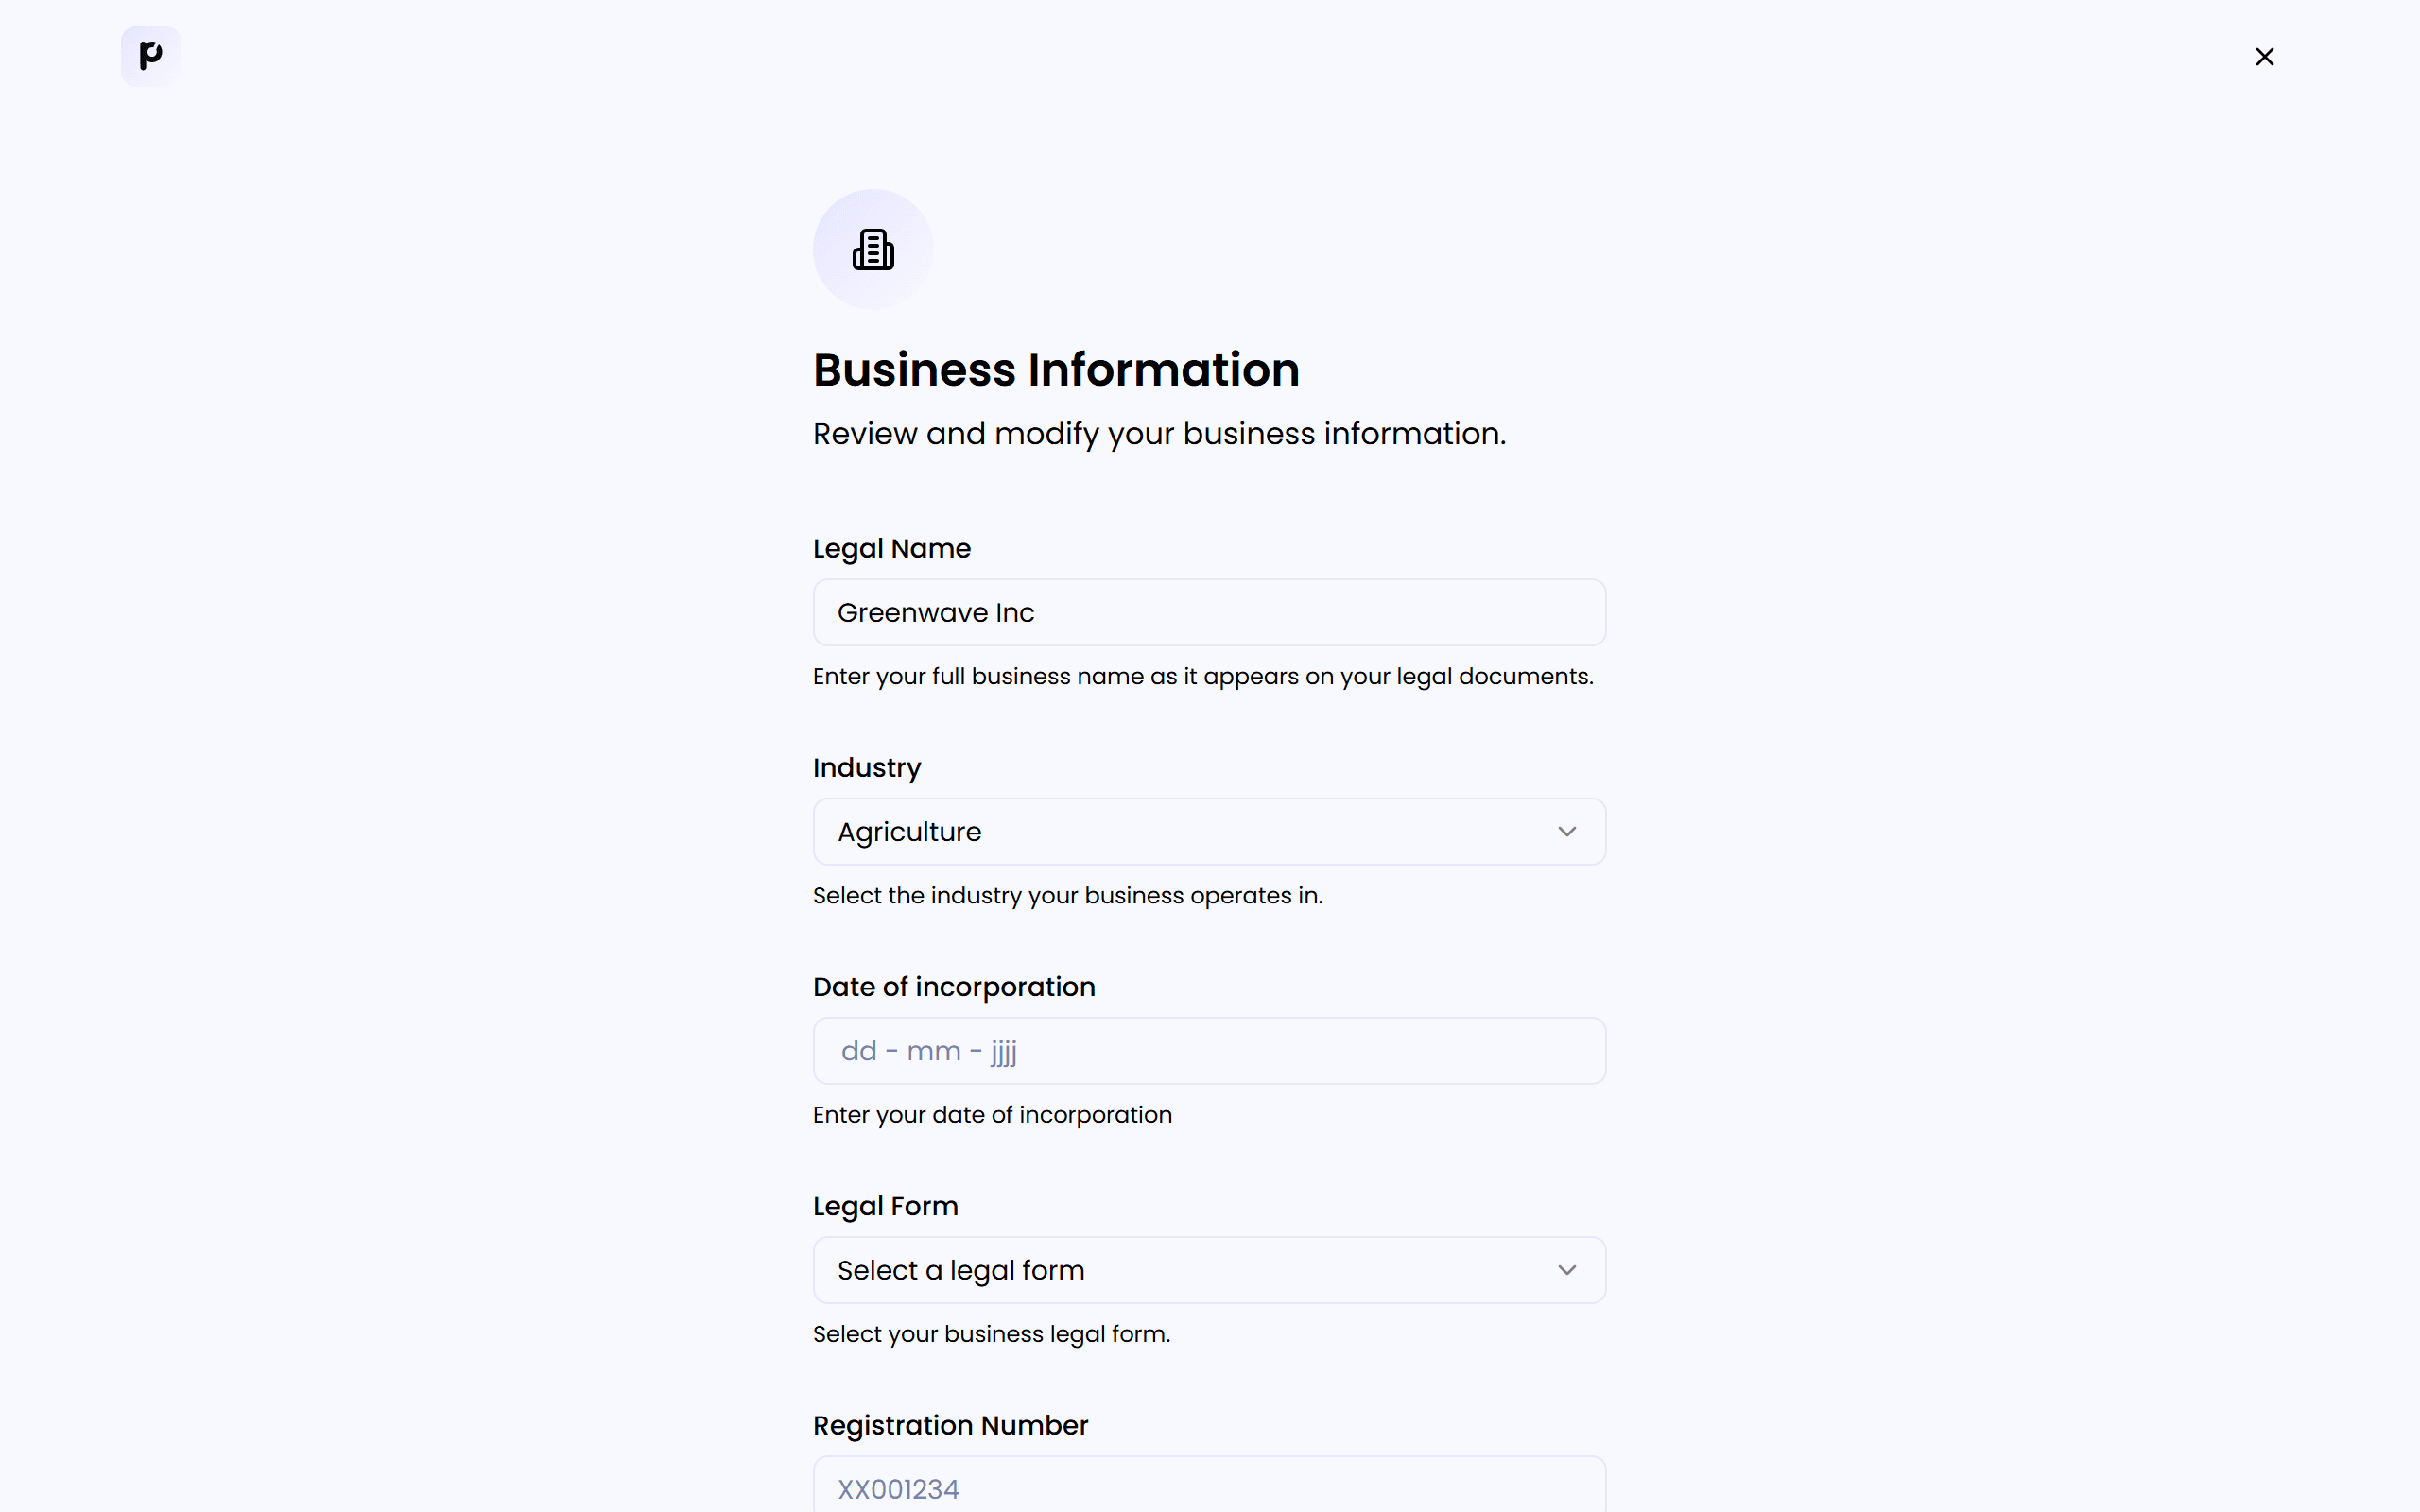Click the Registration Number label
The width and height of the screenshot is (2420, 1512).
click(x=949, y=1425)
